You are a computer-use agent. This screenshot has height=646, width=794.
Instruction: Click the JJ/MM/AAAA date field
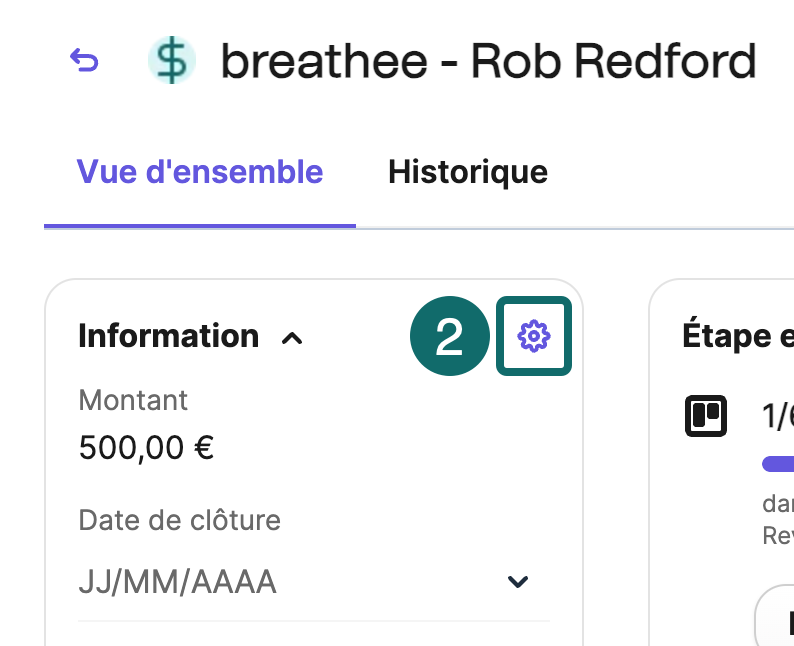pos(313,582)
